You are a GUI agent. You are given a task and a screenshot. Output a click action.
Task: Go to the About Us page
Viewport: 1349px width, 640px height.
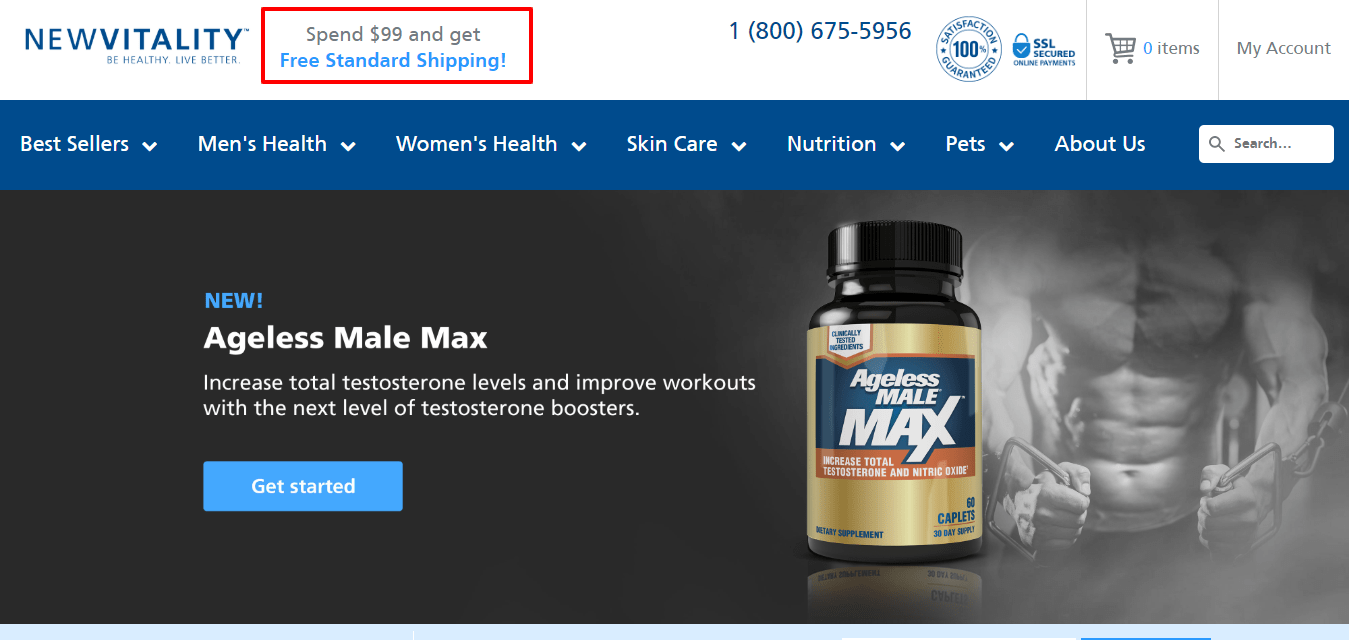[x=1100, y=144]
